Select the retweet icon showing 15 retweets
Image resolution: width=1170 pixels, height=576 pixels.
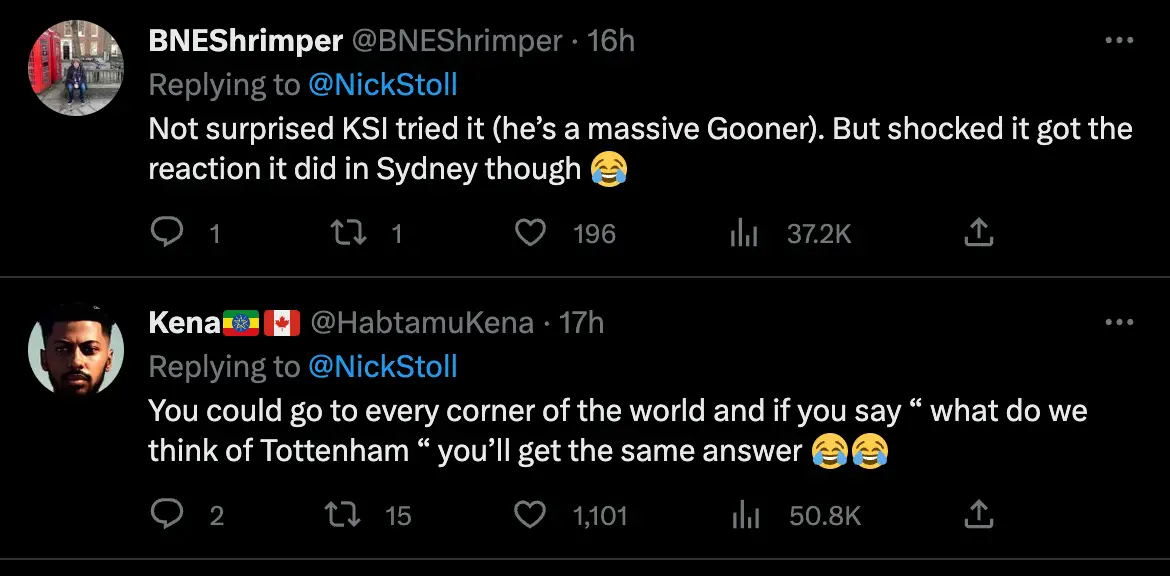pos(348,514)
